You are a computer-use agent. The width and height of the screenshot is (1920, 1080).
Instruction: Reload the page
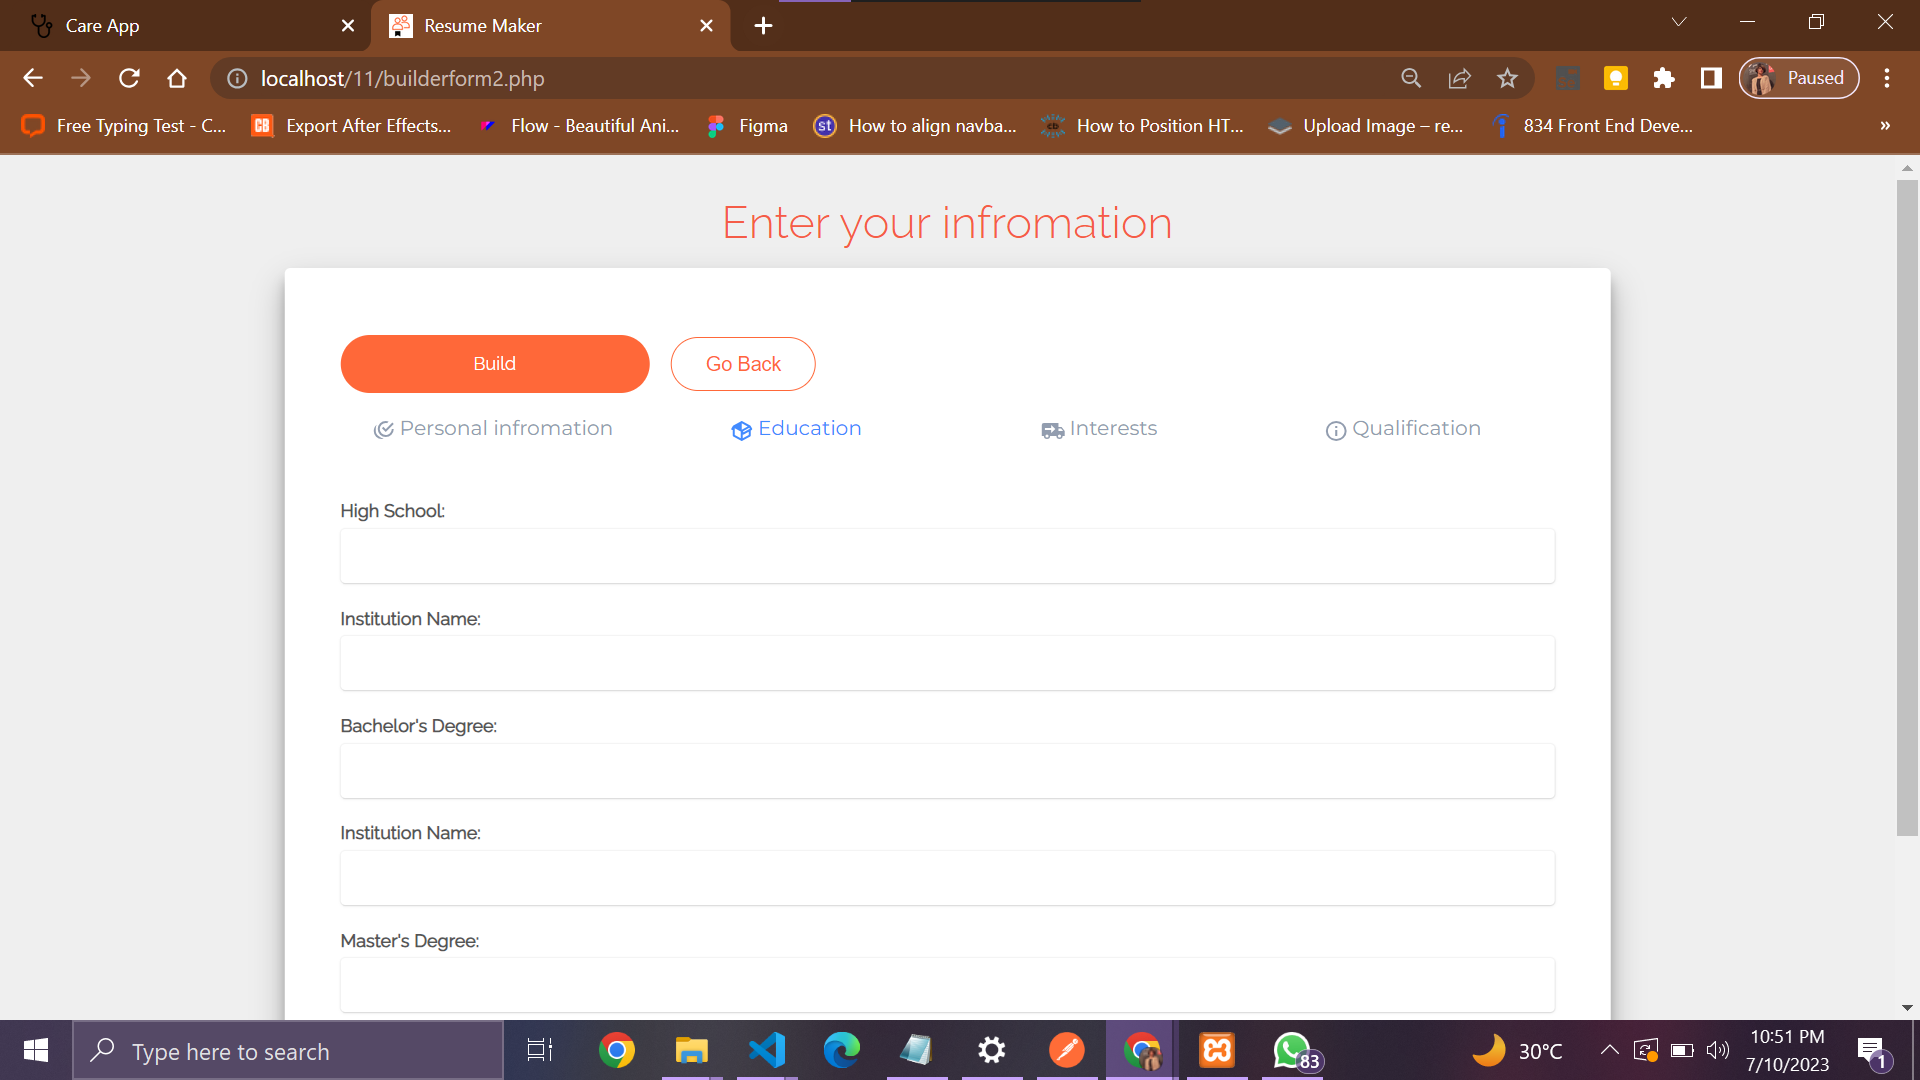pyautogui.click(x=129, y=78)
